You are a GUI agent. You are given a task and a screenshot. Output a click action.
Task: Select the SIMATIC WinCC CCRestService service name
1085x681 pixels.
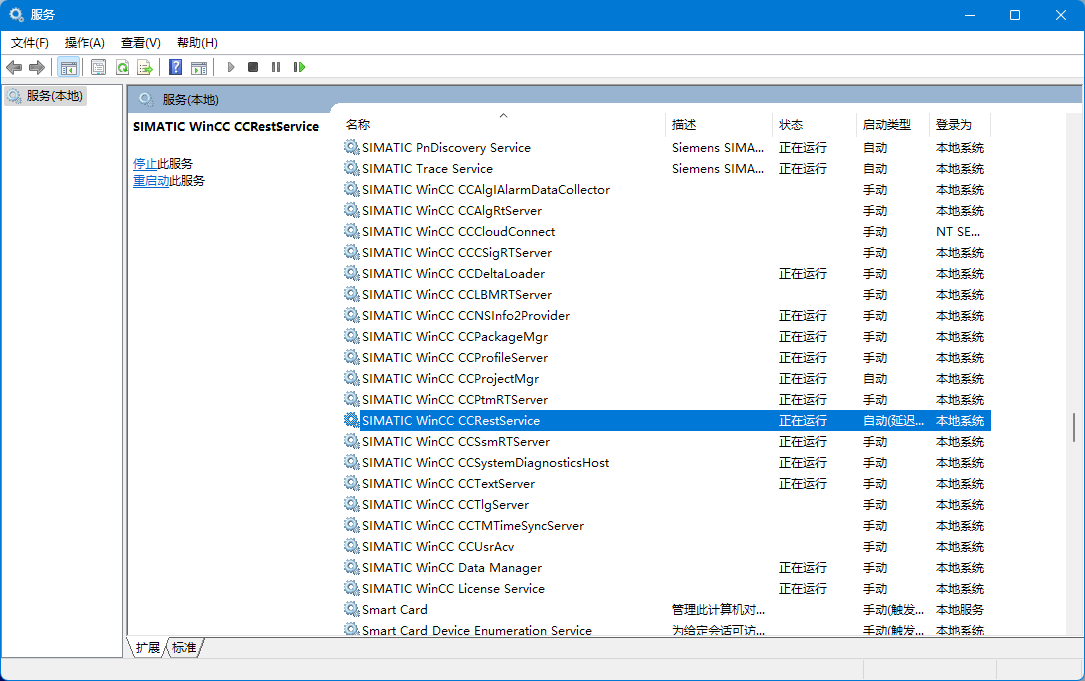[450, 421]
